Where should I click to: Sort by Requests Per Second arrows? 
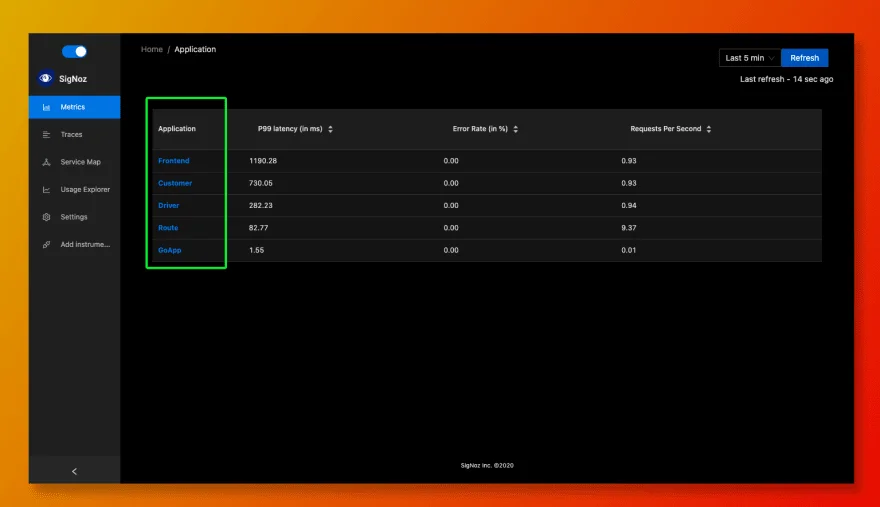point(709,129)
